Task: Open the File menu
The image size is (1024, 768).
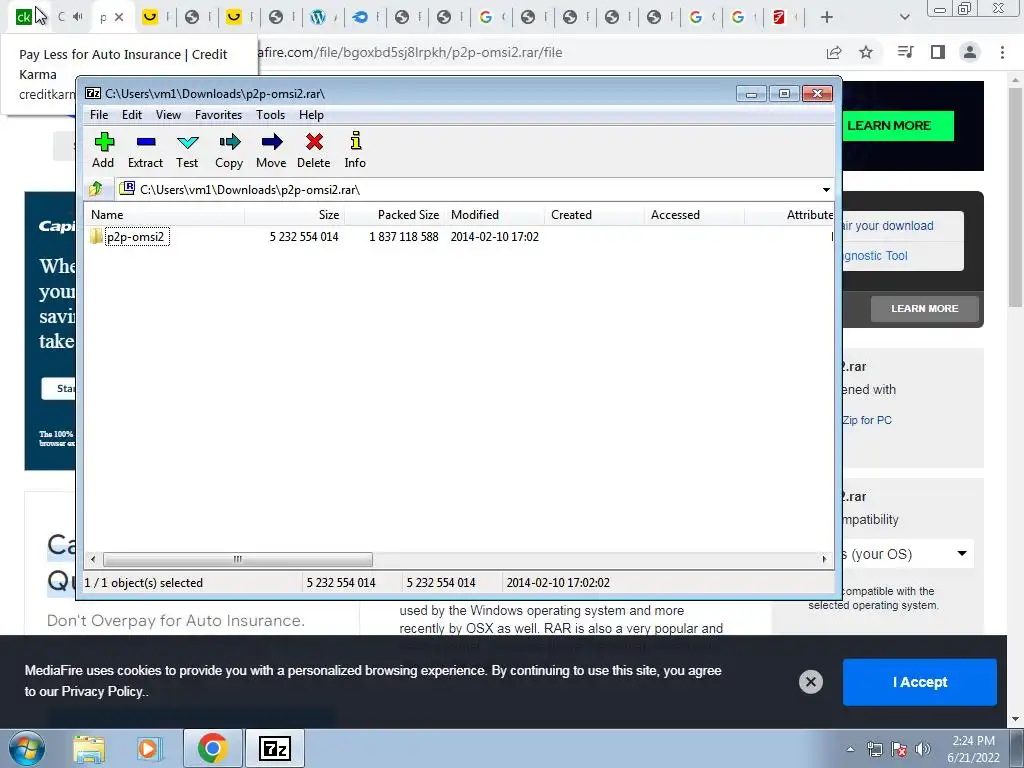Action: click(99, 115)
